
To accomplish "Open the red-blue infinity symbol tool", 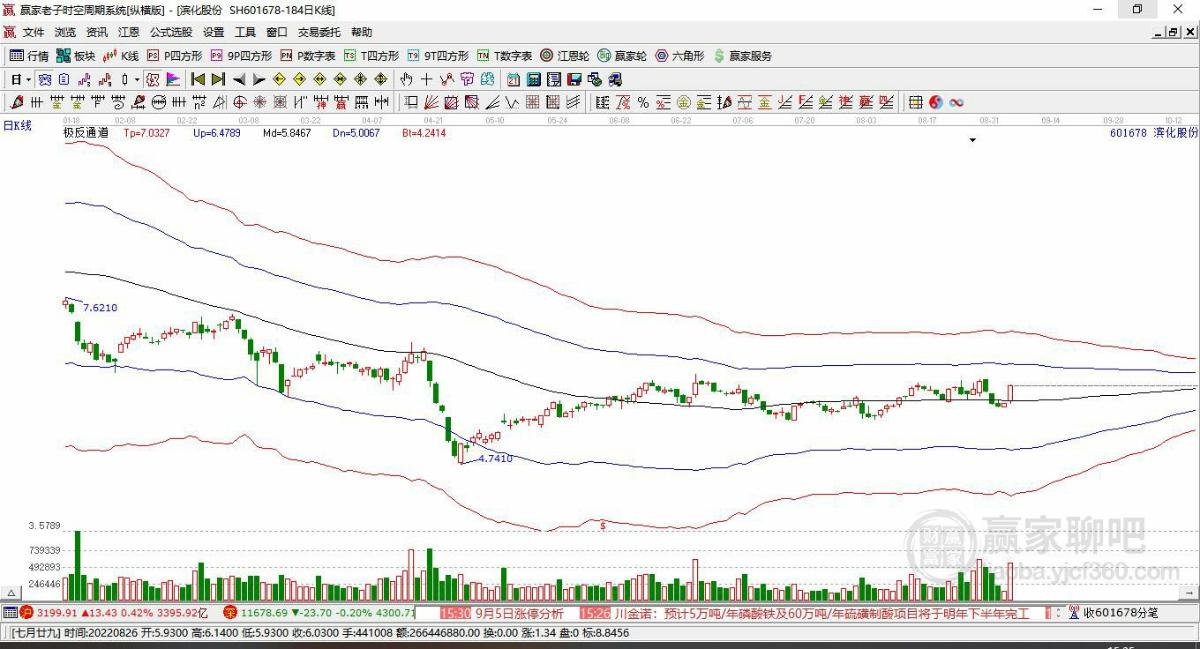I will pos(956,102).
